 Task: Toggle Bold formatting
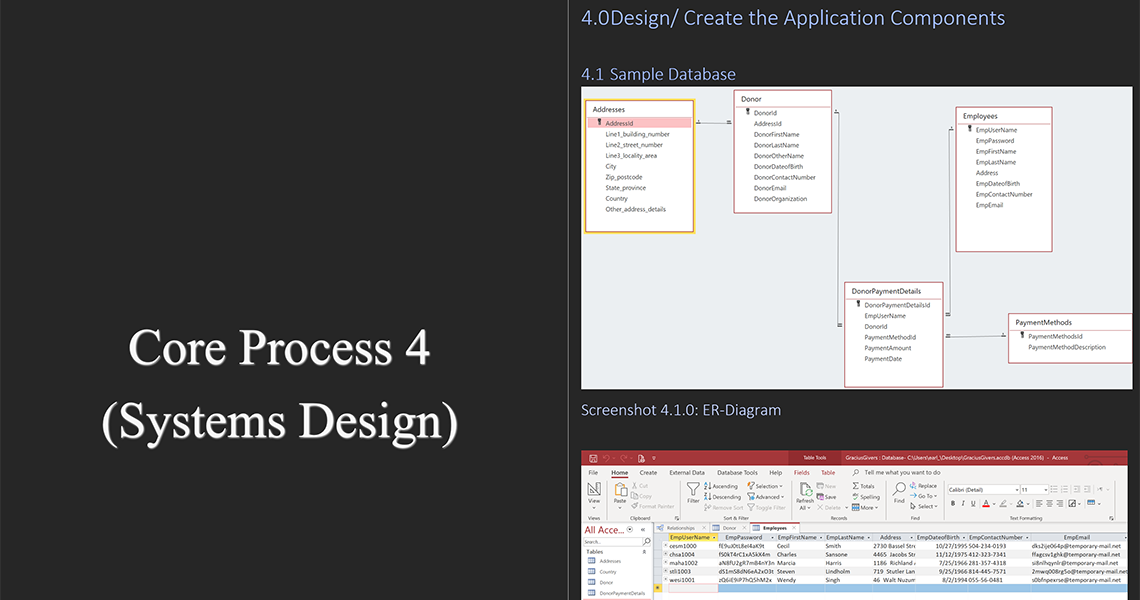pos(952,503)
